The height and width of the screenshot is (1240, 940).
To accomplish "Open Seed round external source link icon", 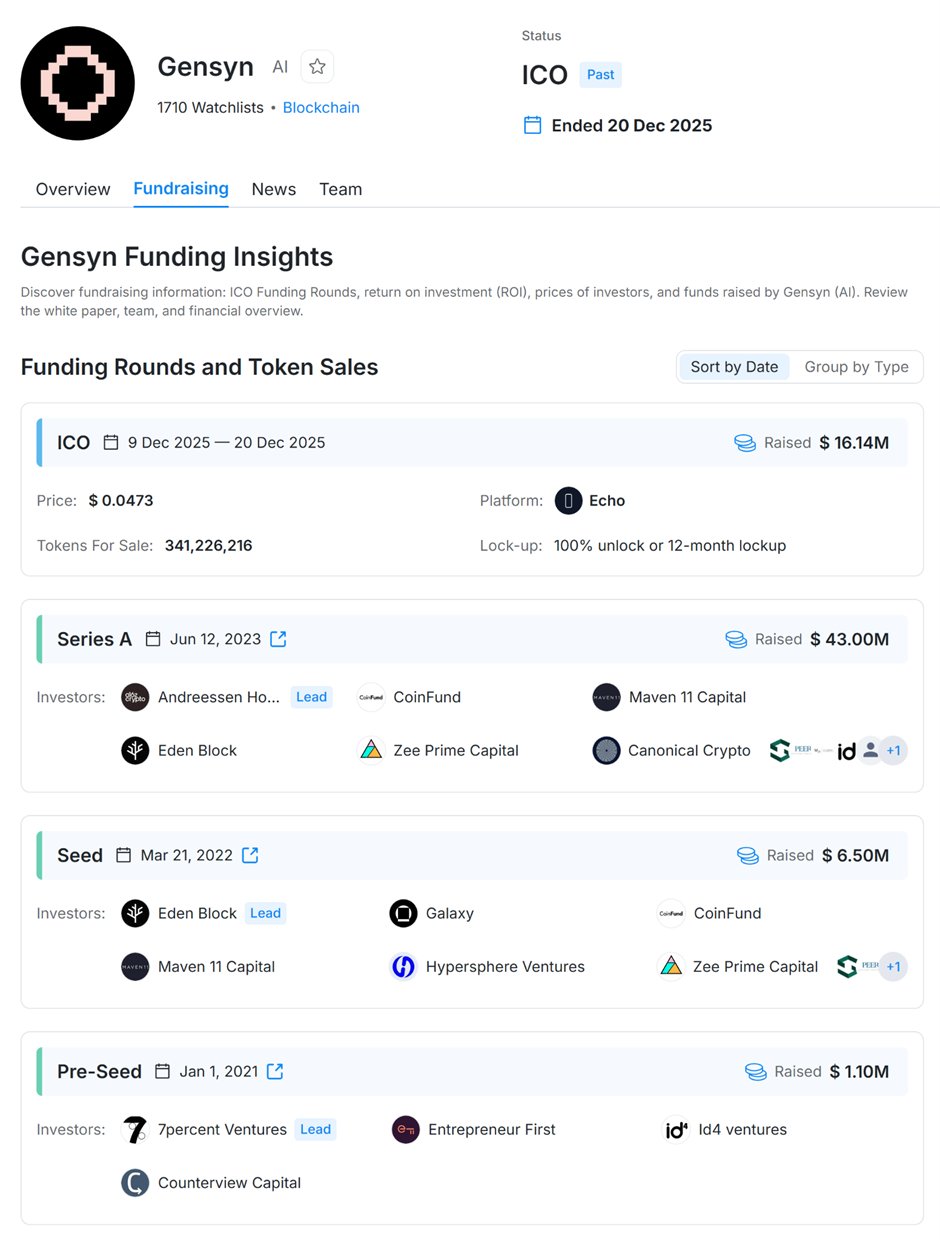I will [x=250, y=855].
